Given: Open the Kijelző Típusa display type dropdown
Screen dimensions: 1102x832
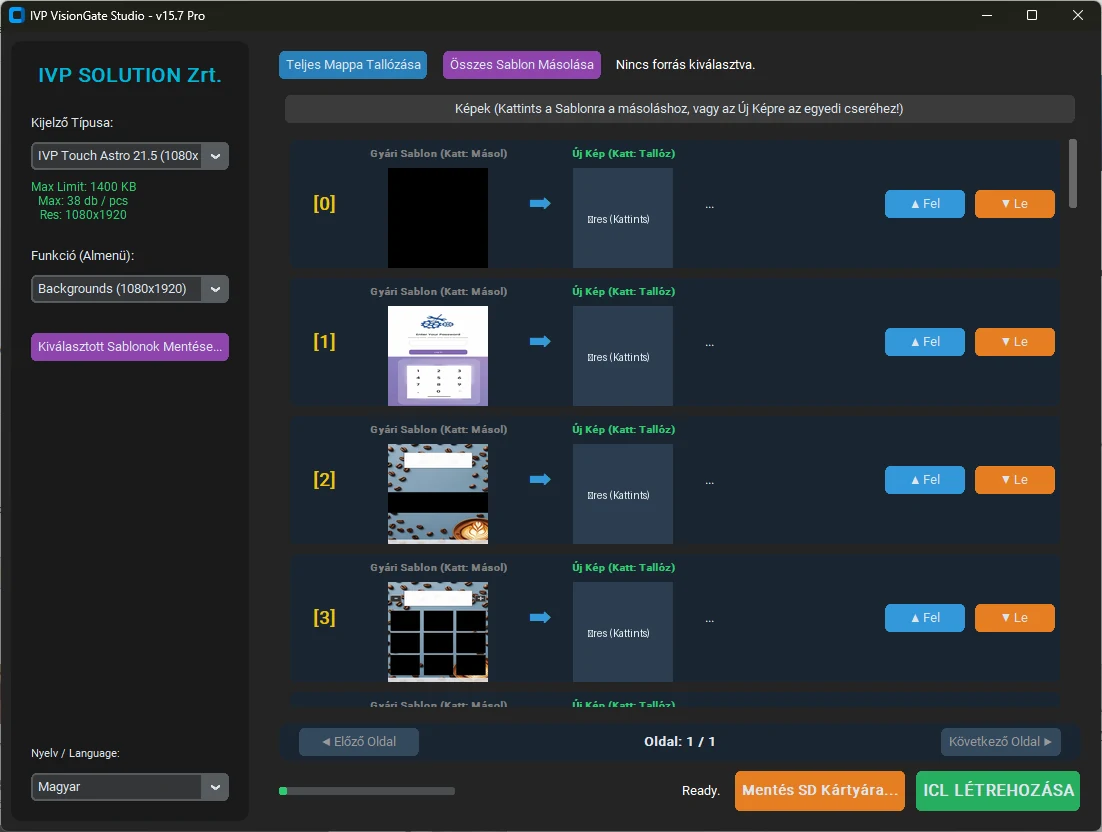Looking at the screenshot, I should (x=130, y=156).
